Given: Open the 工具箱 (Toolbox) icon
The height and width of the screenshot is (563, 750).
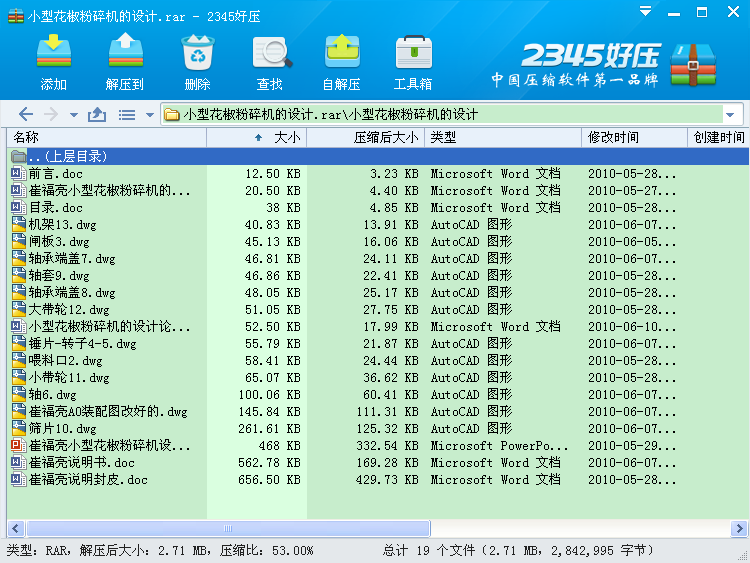Looking at the screenshot, I should [x=414, y=52].
